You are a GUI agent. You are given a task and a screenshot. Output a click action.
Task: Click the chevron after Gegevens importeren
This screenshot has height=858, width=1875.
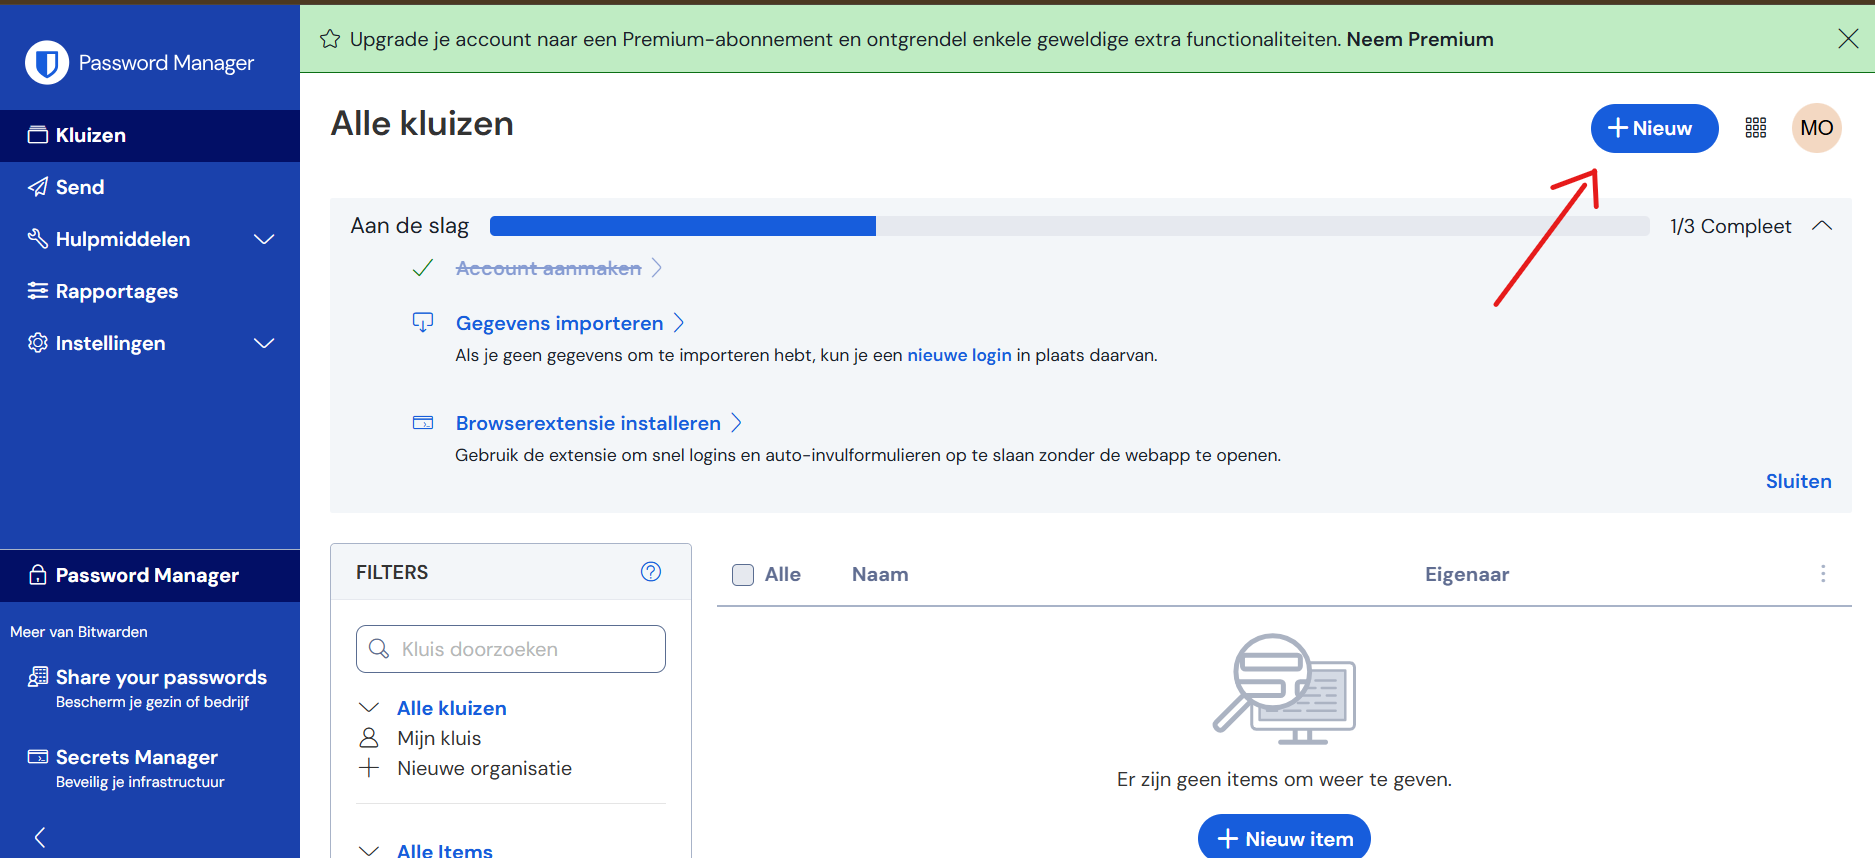coord(679,323)
